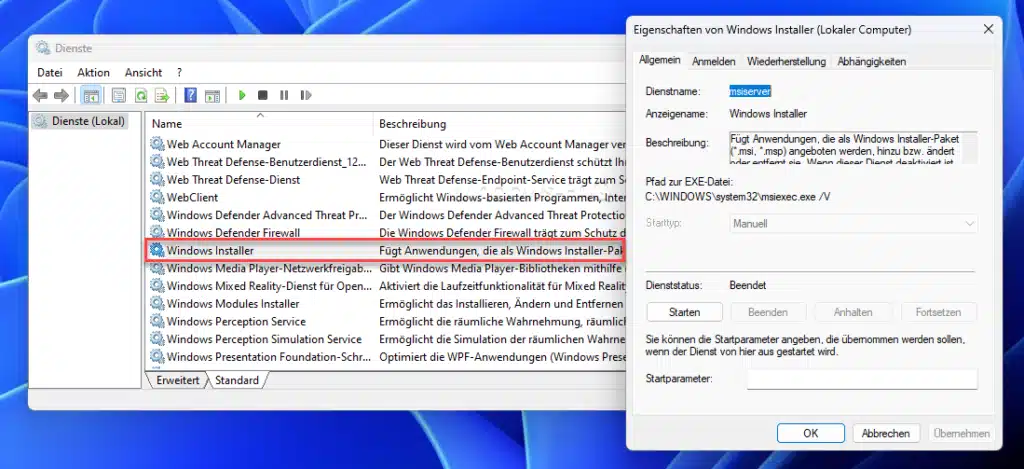This screenshot has height=469, width=1024.
Task: Click gear icon of Windows Defender Advanced Threat
Action: tap(157, 215)
